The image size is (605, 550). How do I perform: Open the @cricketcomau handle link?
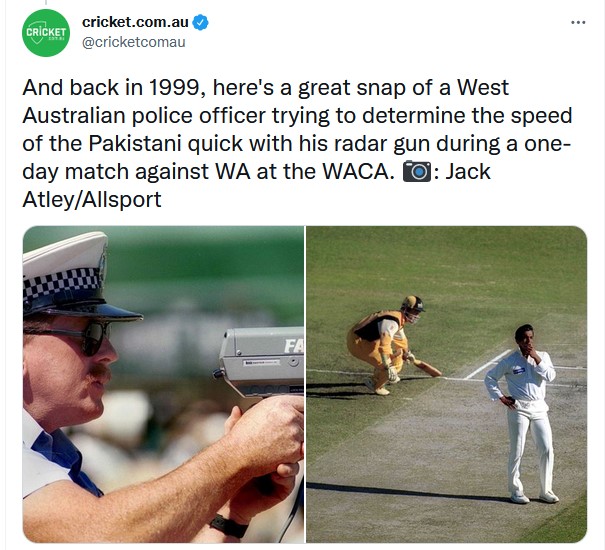coord(134,42)
